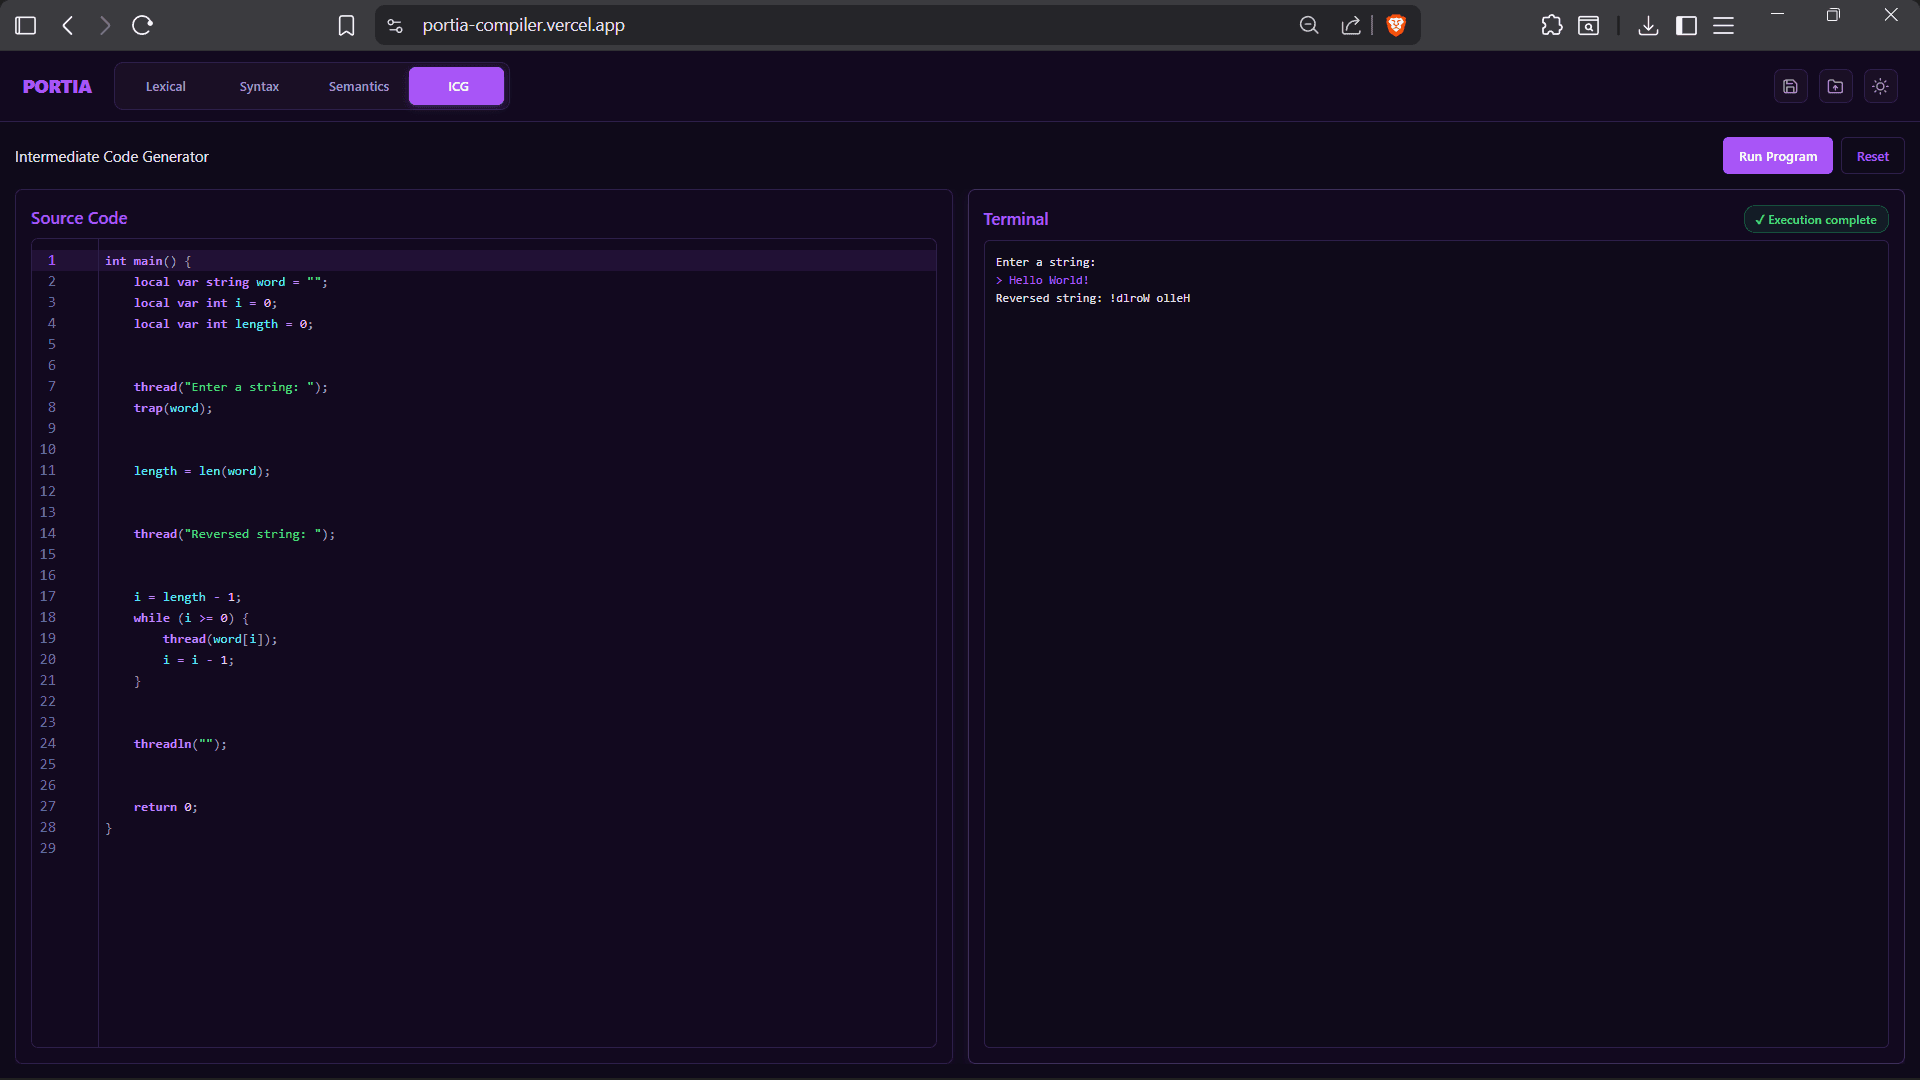
Task: Click the zoom magnifier icon in address bar
Action: 1309,25
